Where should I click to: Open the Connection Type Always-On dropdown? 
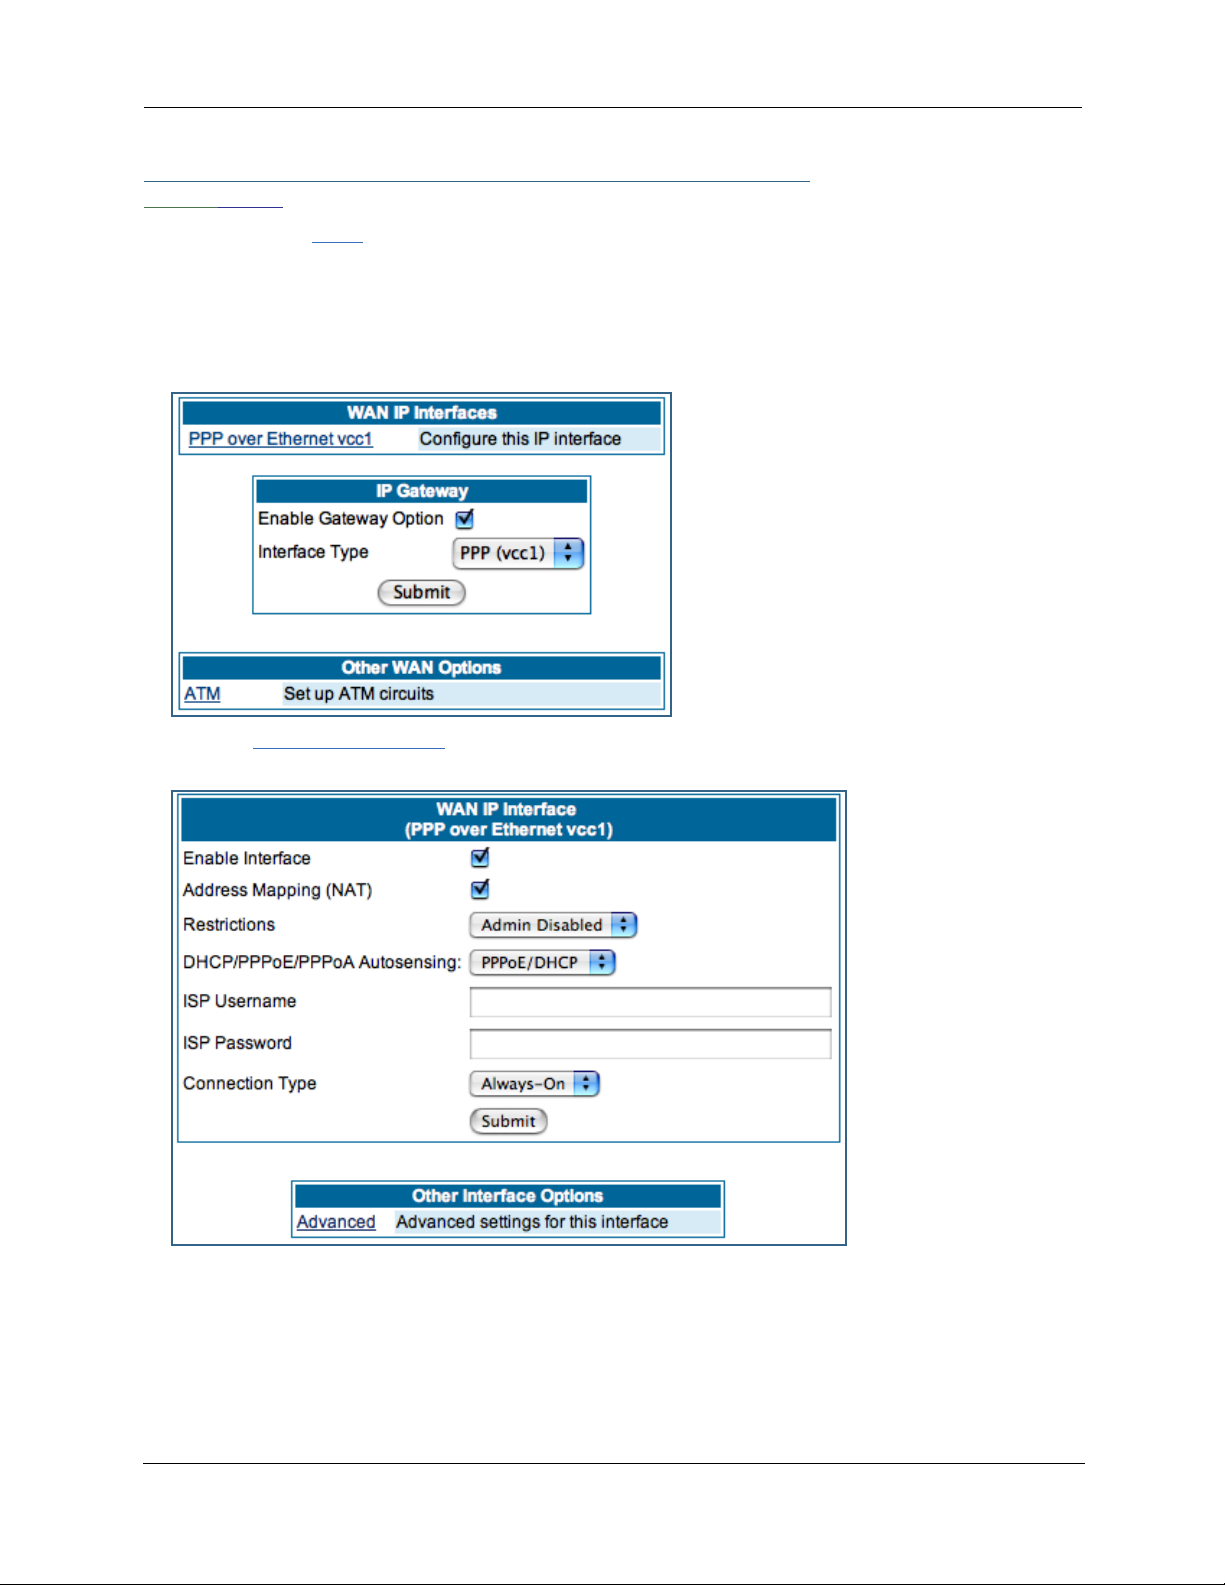click(534, 1084)
